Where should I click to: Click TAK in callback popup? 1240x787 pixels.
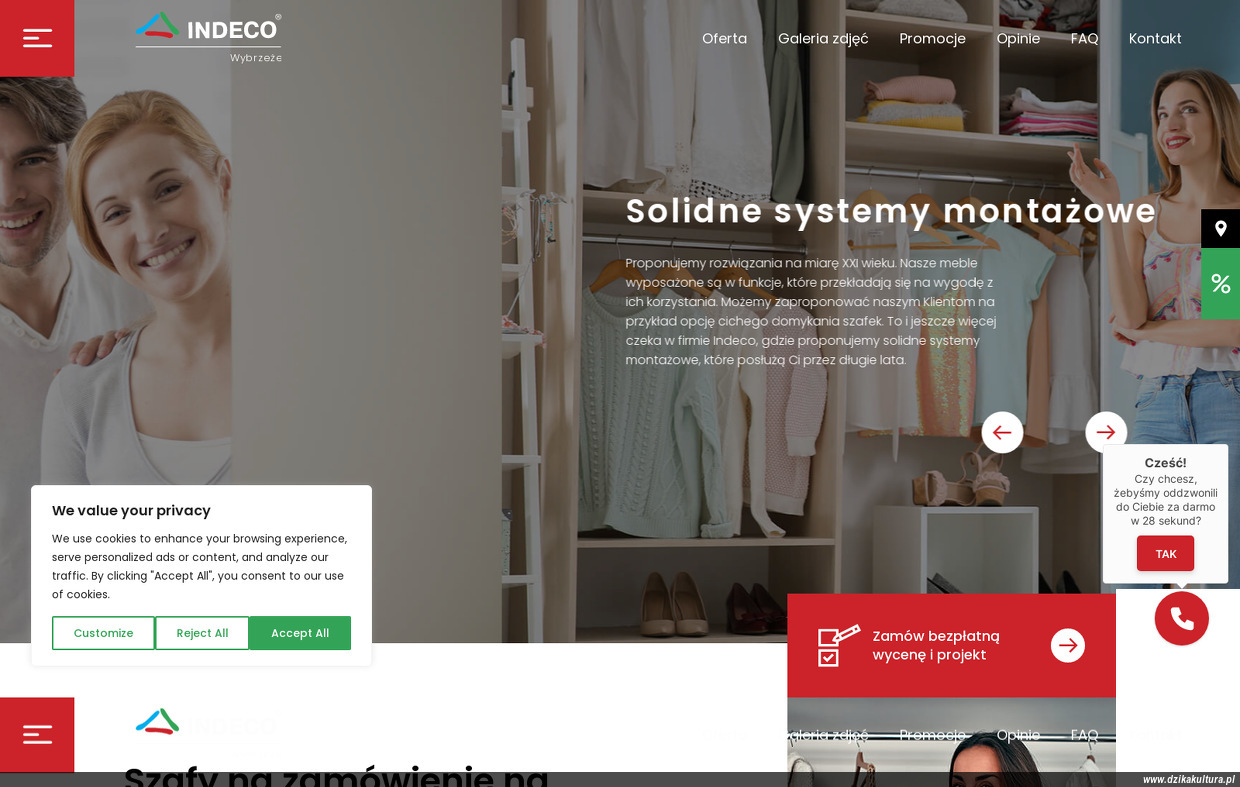tap(1165, 553)
